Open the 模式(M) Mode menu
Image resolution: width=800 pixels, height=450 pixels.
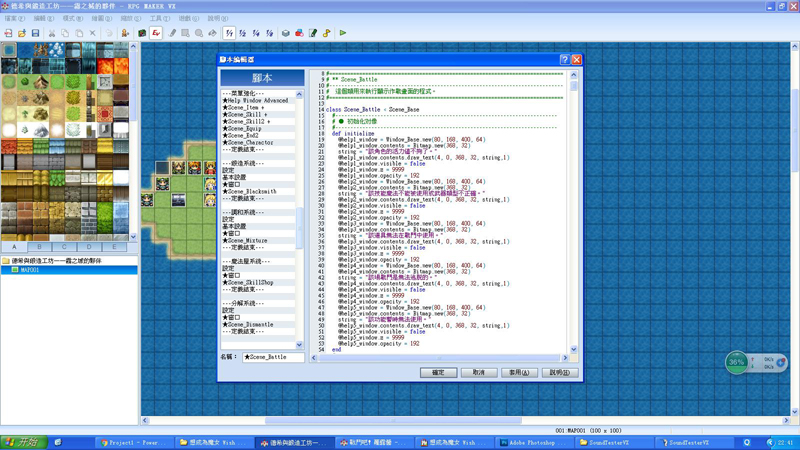(x=72, y=18)
